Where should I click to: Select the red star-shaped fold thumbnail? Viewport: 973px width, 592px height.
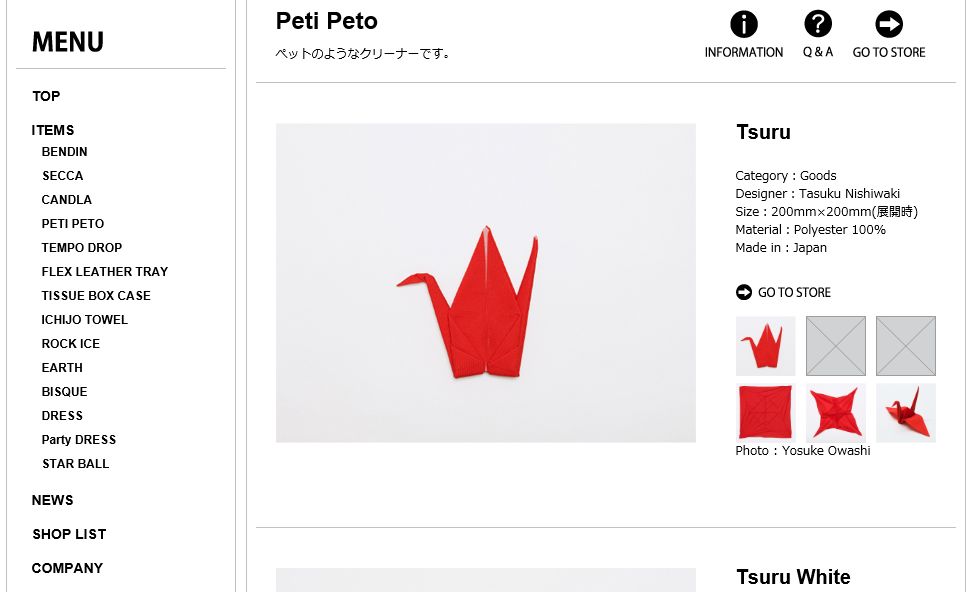coord(835,412)
